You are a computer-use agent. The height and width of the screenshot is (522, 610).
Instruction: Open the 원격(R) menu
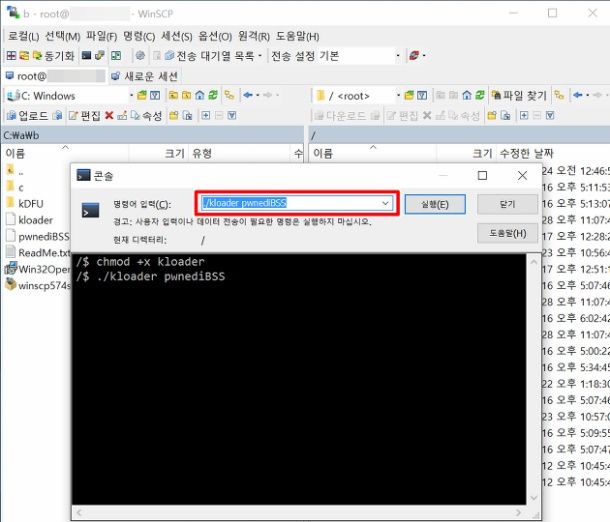pos(254,36)
